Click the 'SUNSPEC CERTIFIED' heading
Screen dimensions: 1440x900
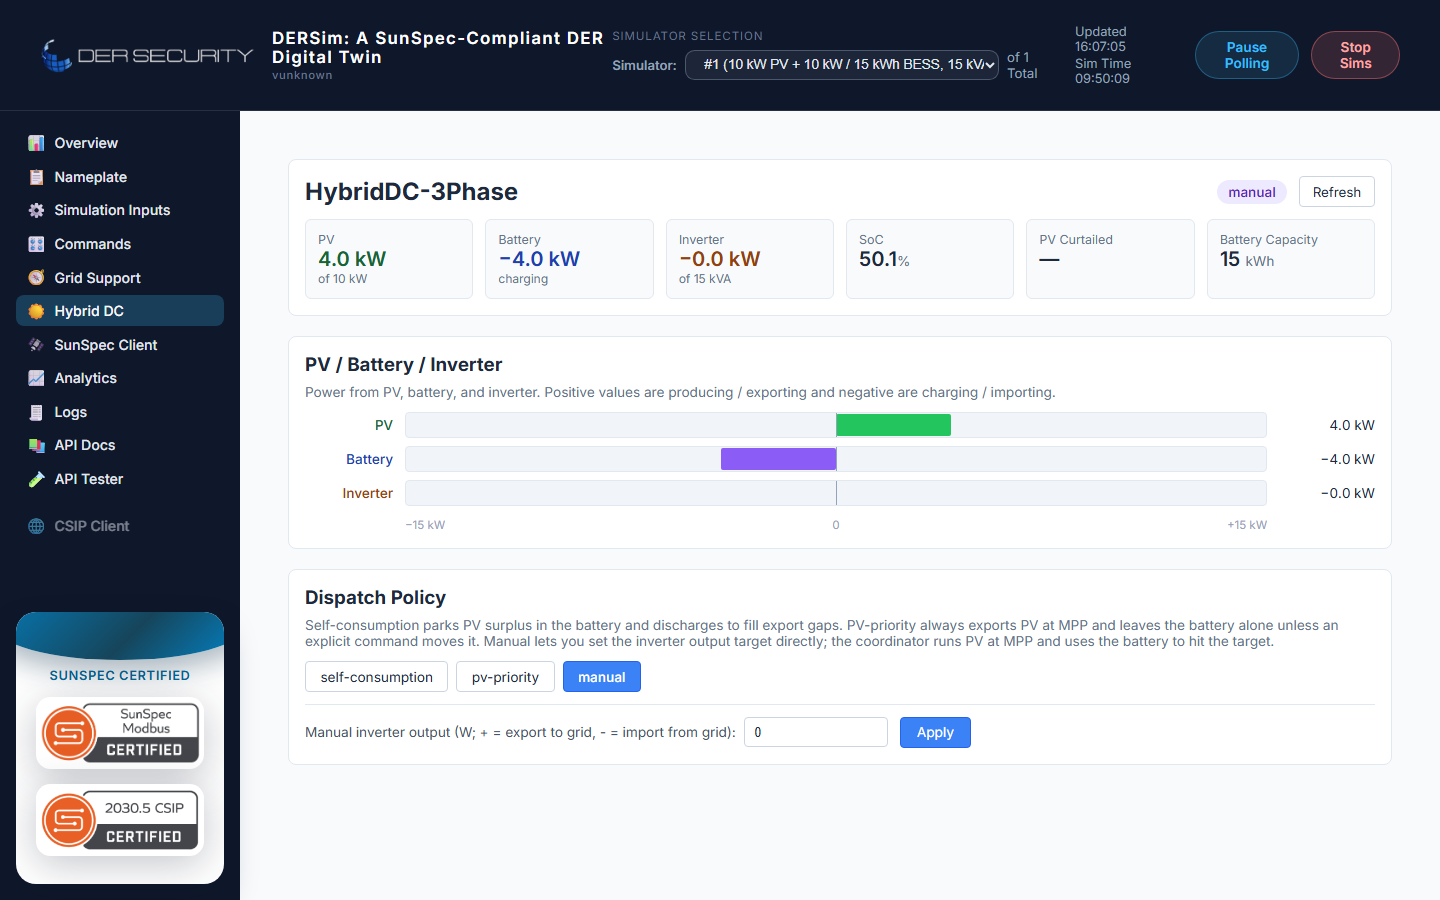click(x=120, y=676)
